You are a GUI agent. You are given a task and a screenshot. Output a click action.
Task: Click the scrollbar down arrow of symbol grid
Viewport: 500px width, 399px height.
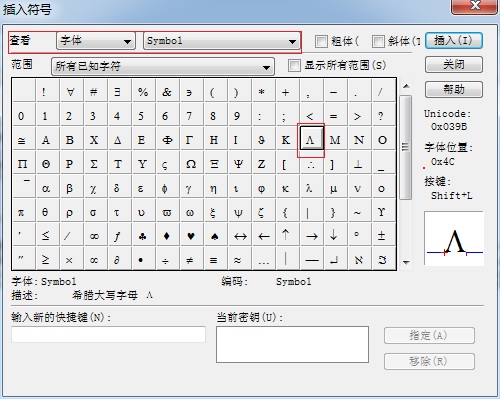coord(406,262)
